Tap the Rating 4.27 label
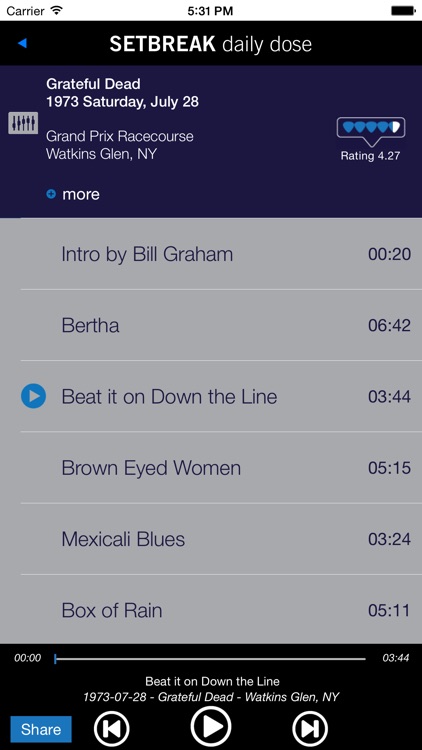 click(370, 156)
